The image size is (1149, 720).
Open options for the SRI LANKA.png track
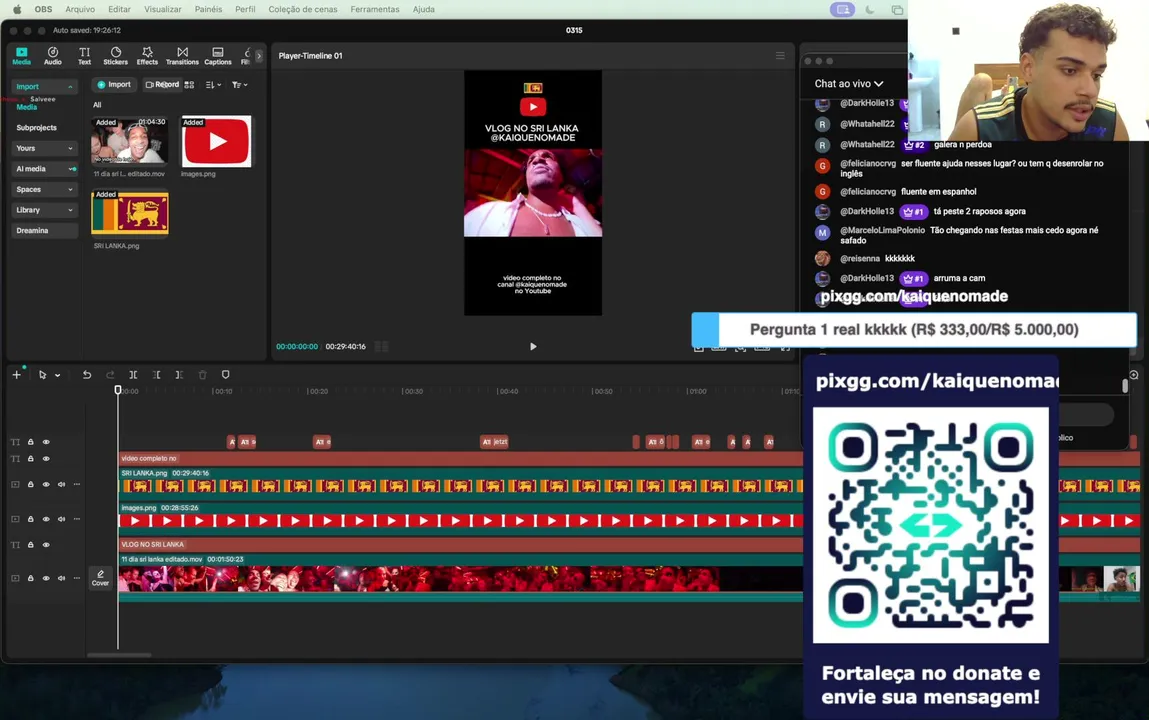click(76, 484)
